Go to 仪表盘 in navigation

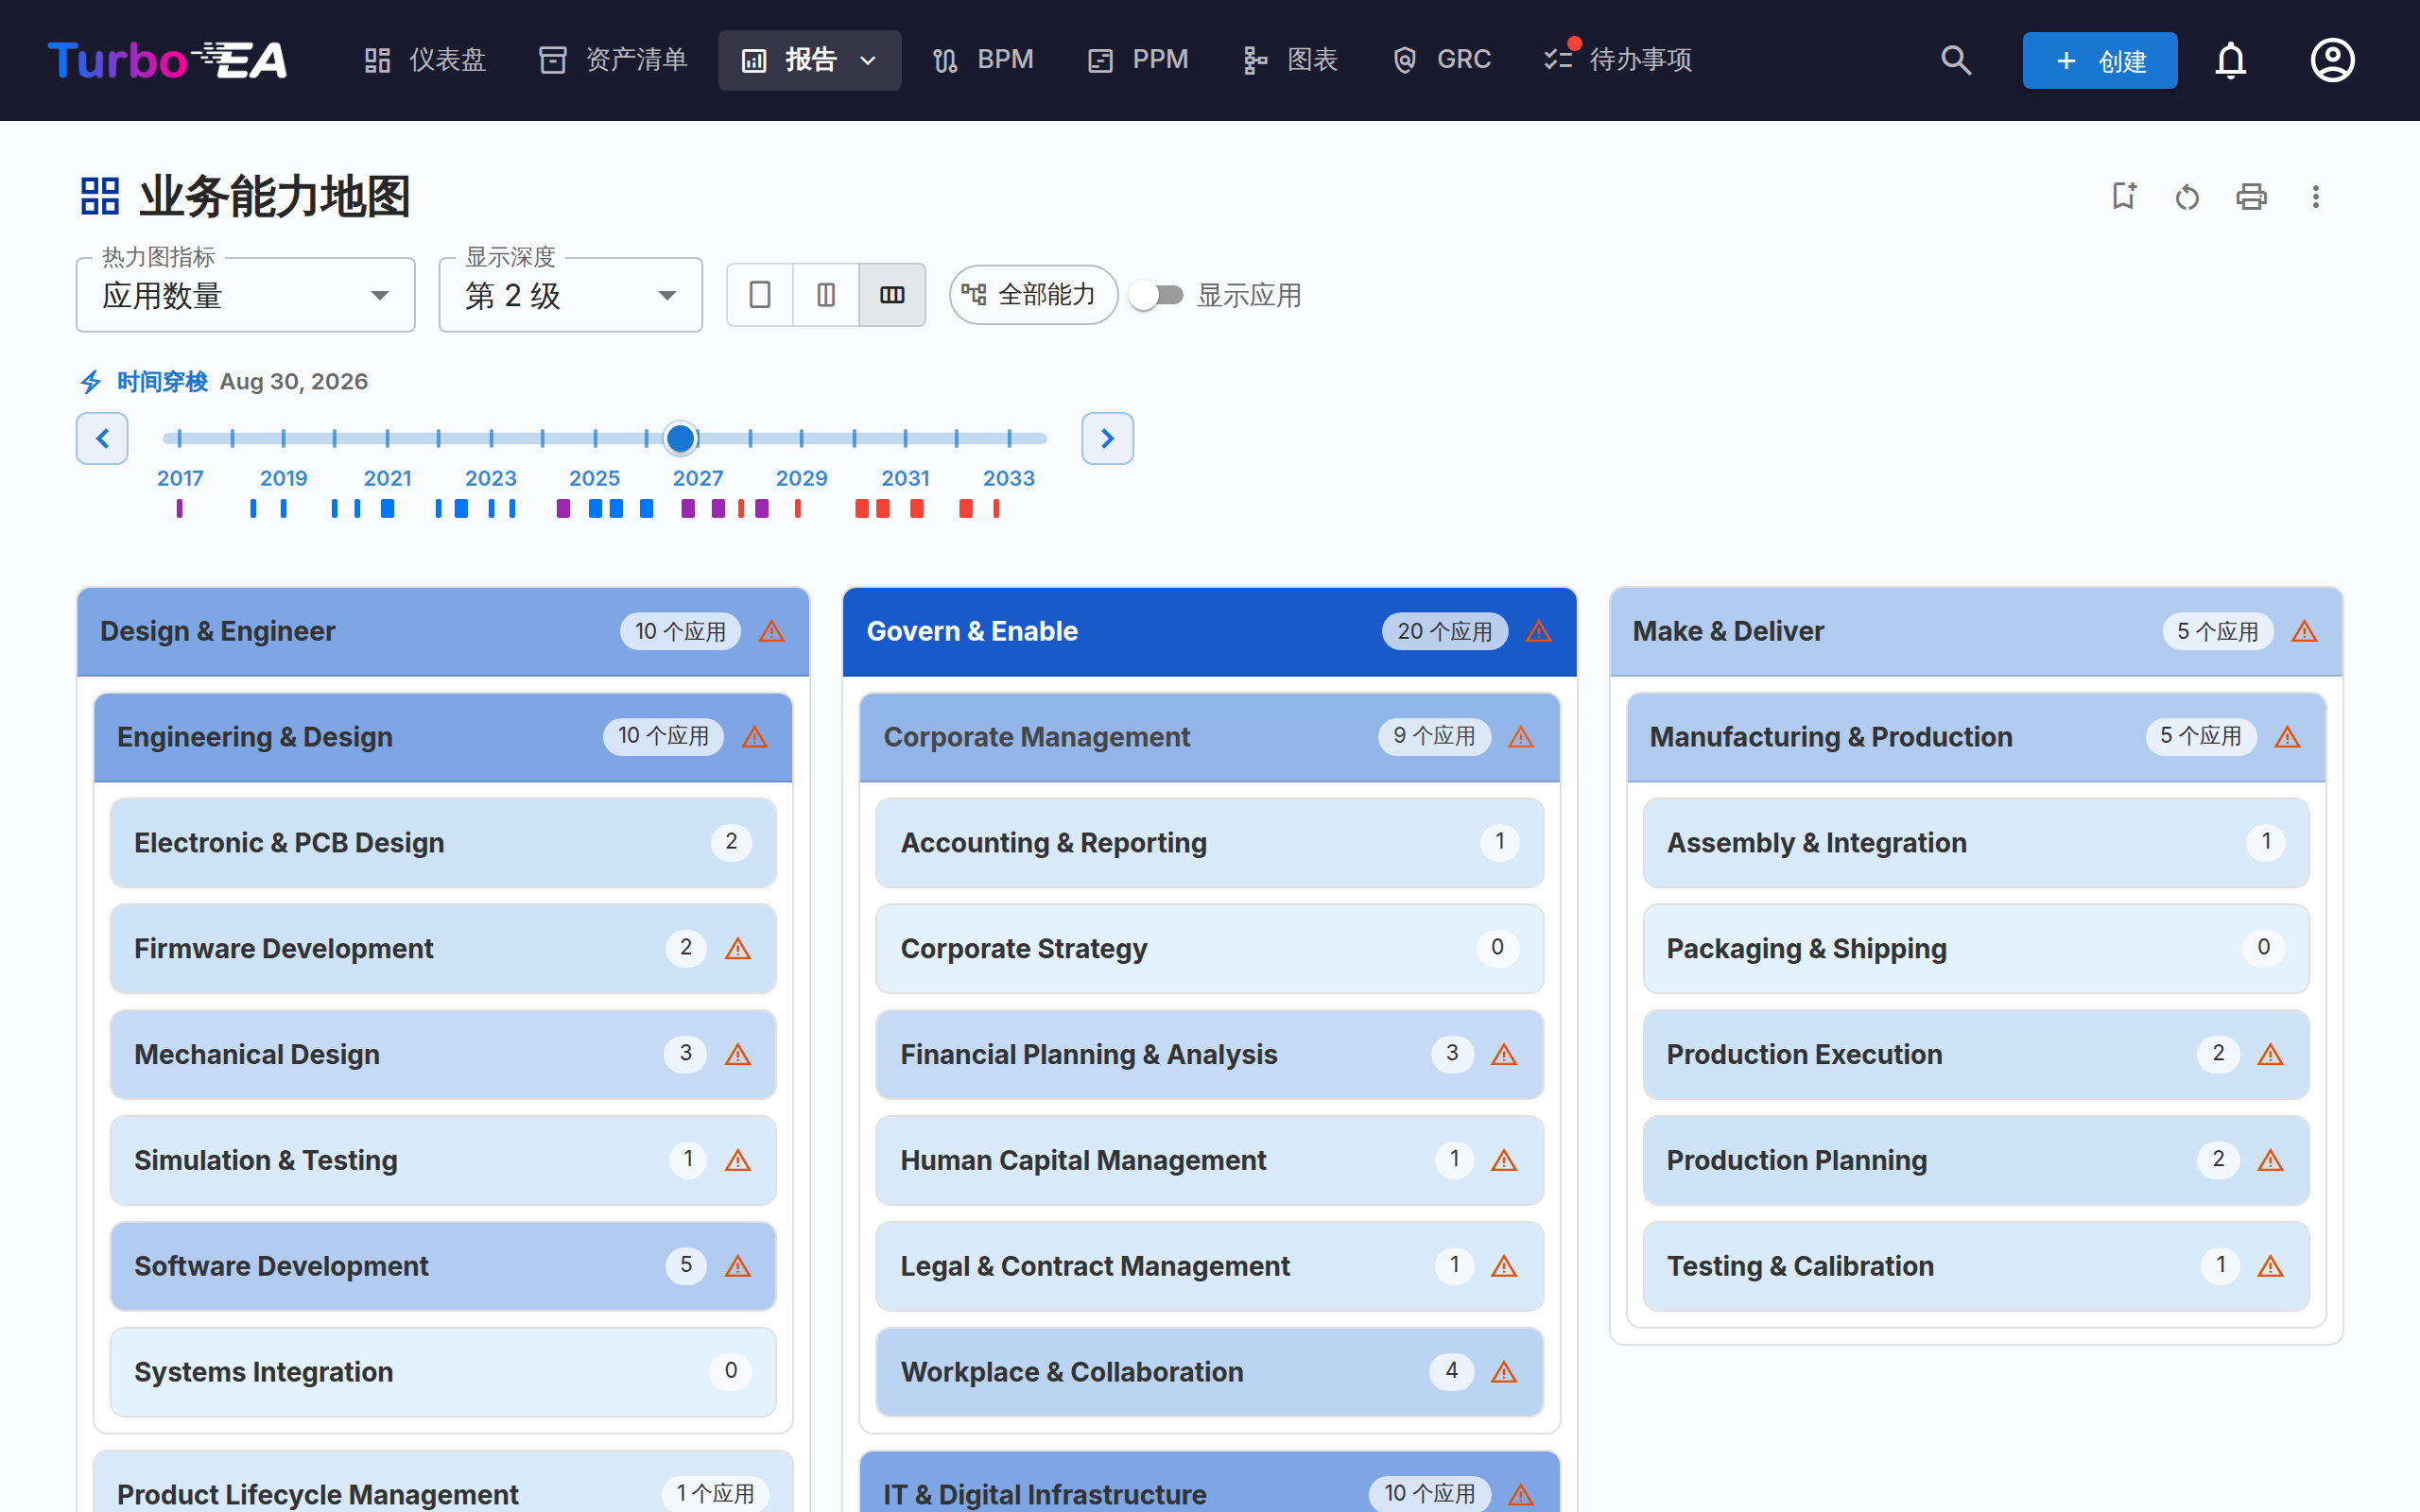(x=425, y=60)
